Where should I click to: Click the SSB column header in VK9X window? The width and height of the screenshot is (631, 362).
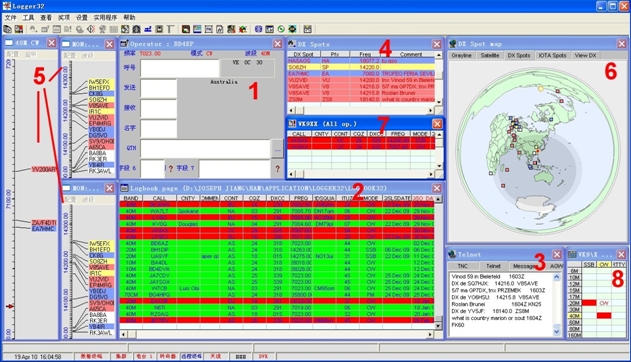tap(589, 264)
